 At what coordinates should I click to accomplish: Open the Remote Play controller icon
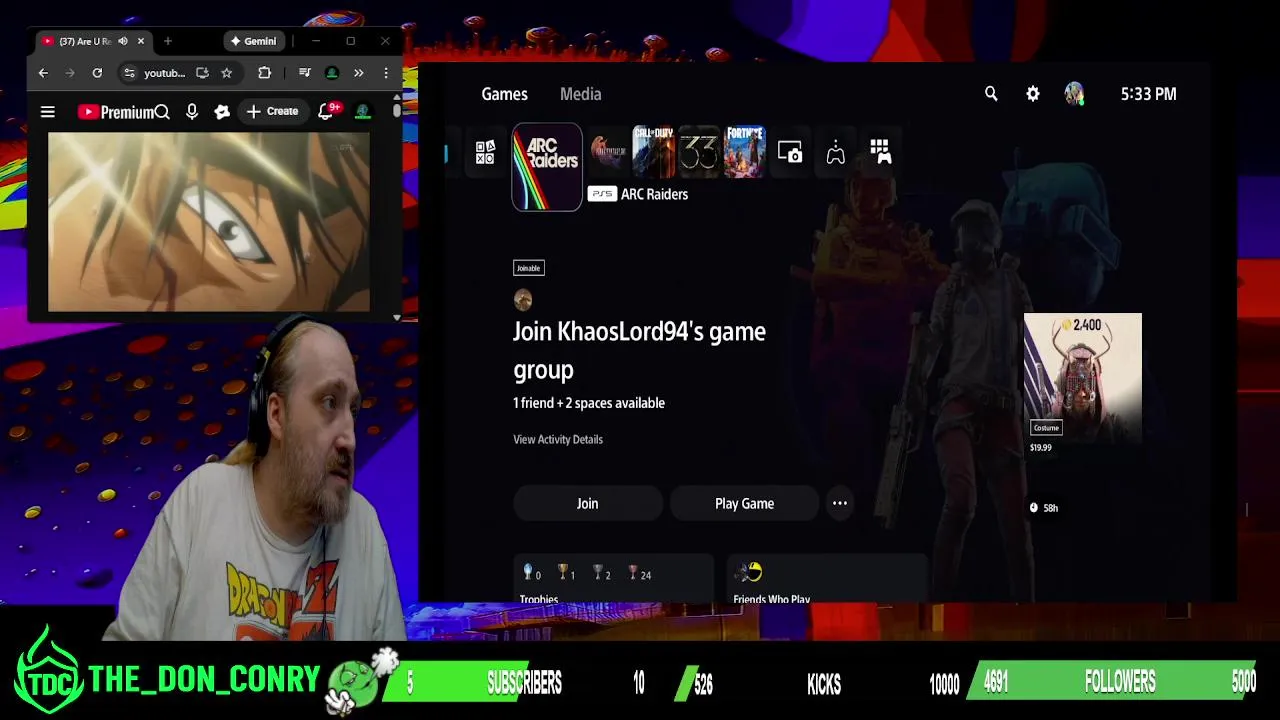[836, 153]
